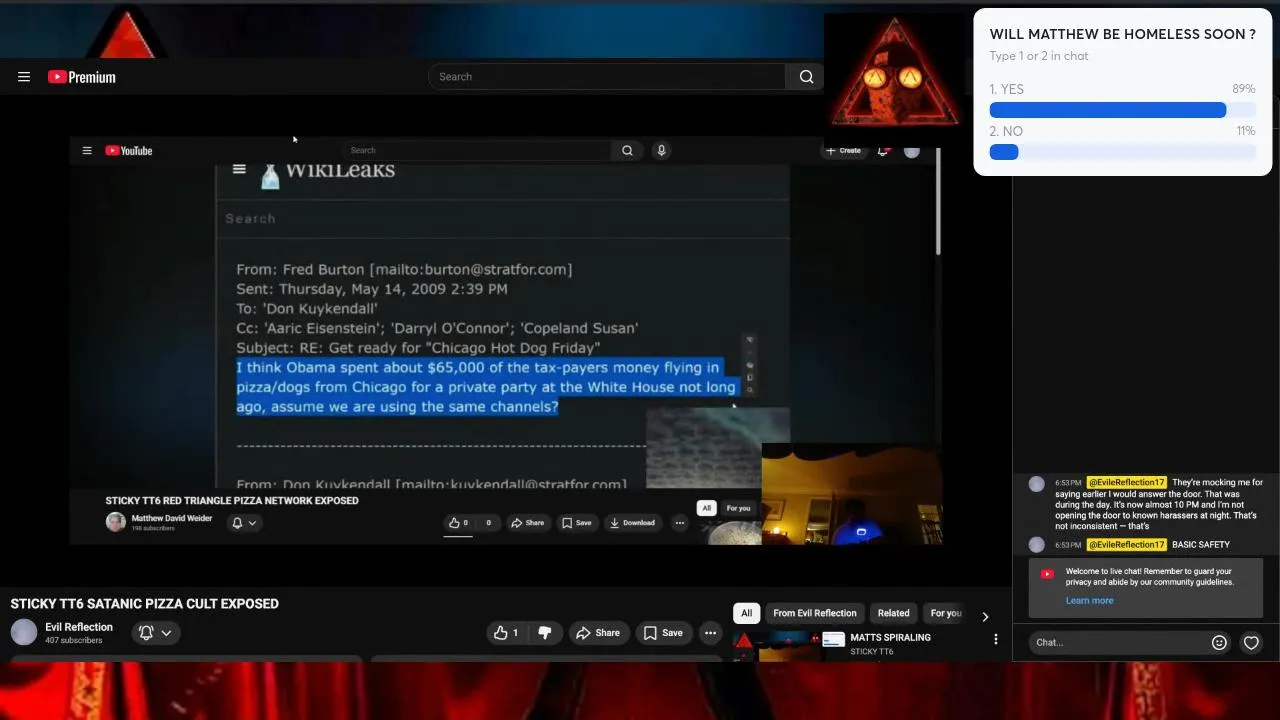Save the Satanic Pizza Cult video
The width and height of the screenshot is (1280, 720).
663,633
